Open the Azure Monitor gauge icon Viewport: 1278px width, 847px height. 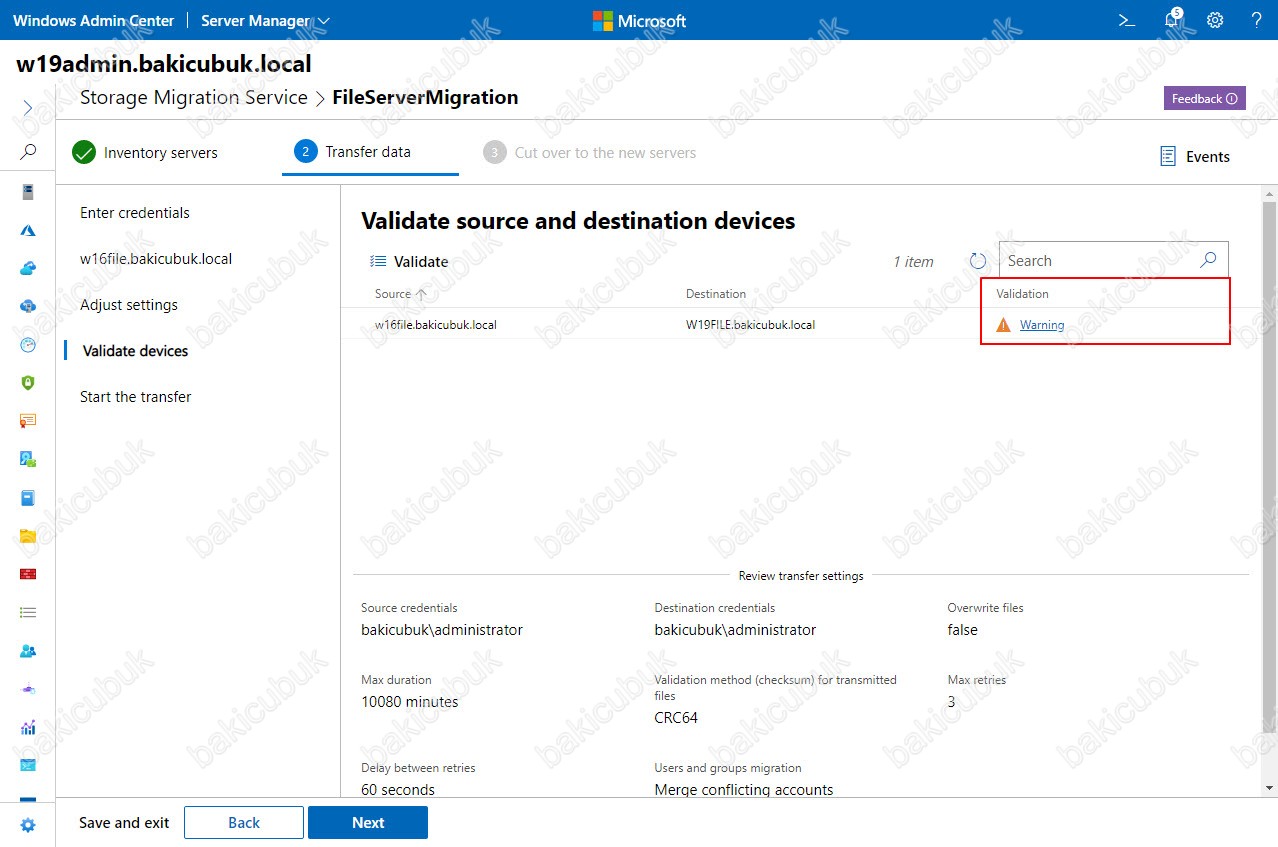coord(28,344)
